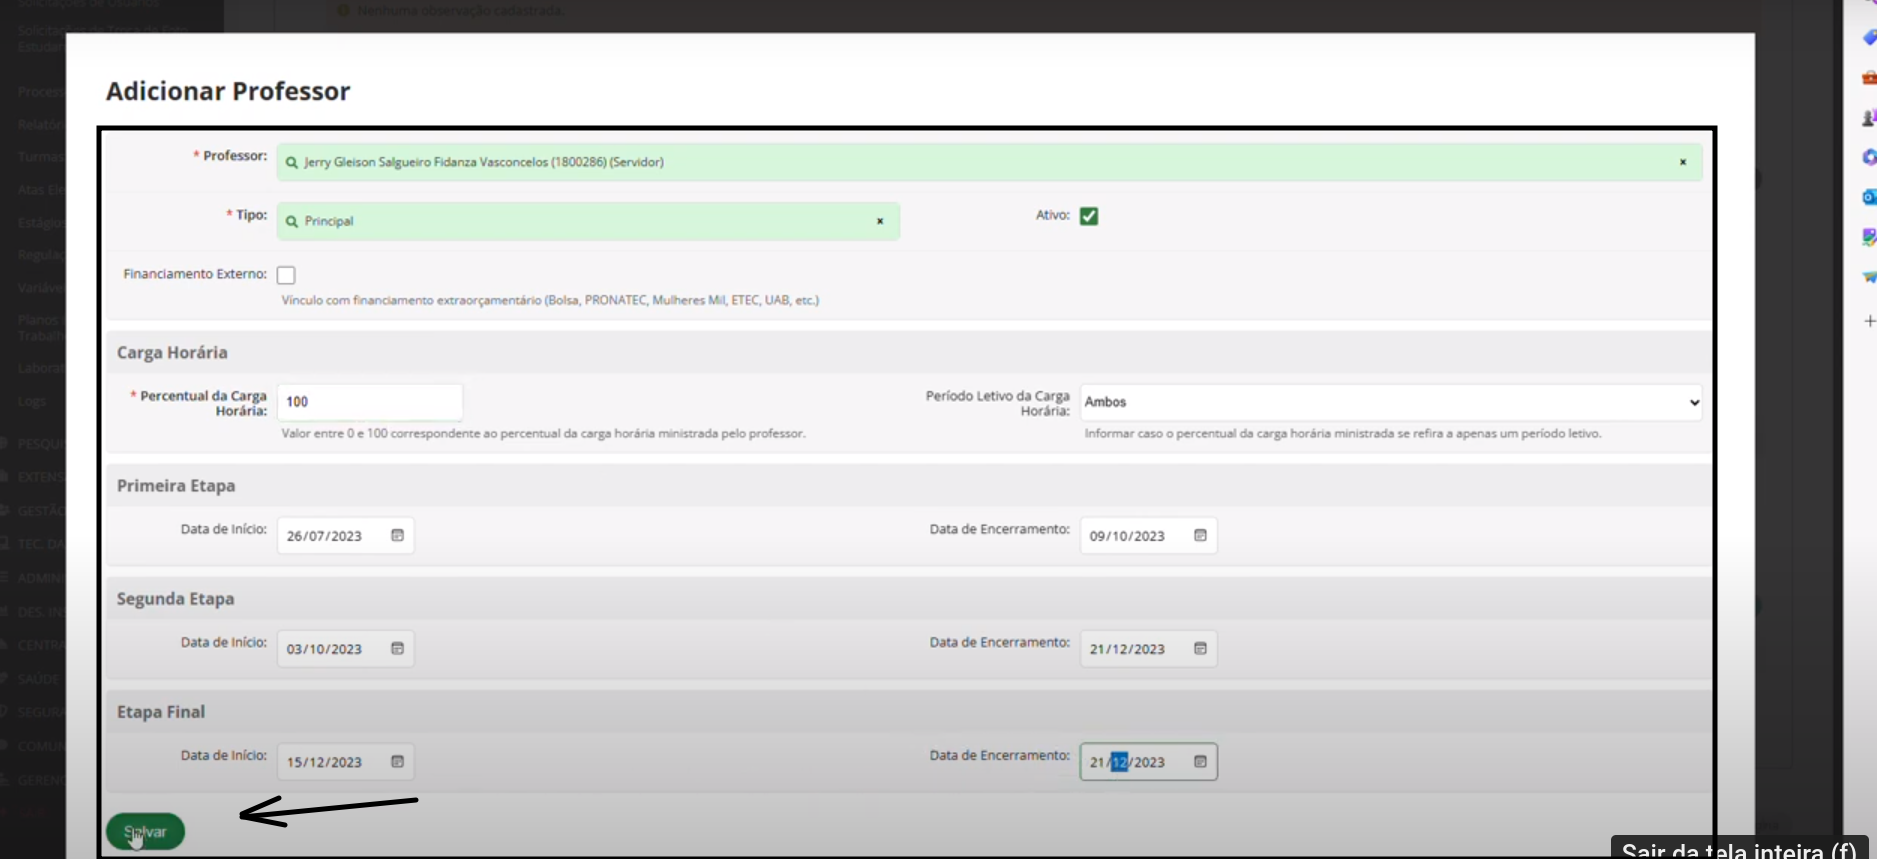Enable the Financiamento Externo checkbox

286,275
